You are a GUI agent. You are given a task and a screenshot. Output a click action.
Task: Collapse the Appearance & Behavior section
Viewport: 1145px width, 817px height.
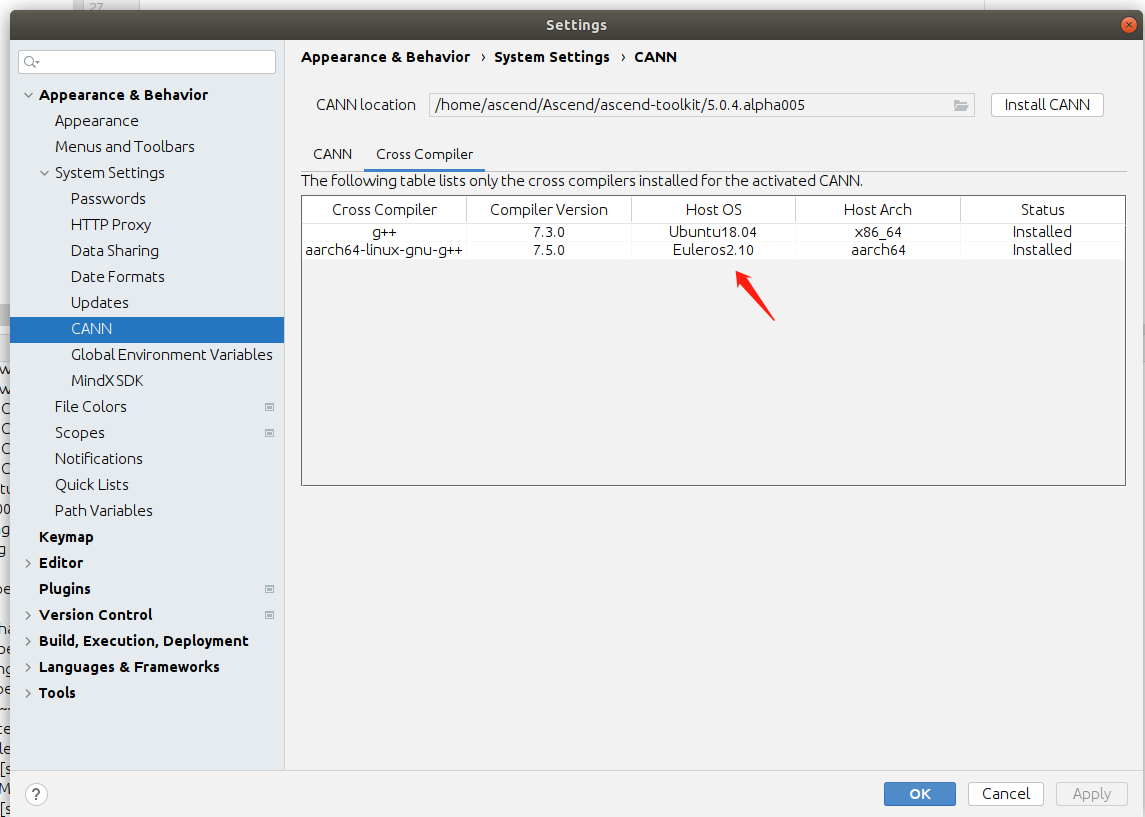click(x=27, y=95)
